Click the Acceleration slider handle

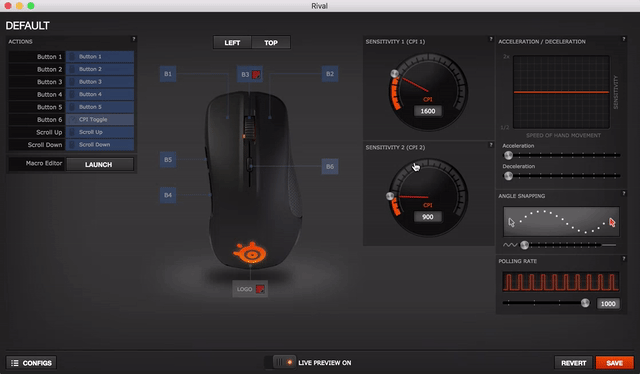(x=508, y=155)
